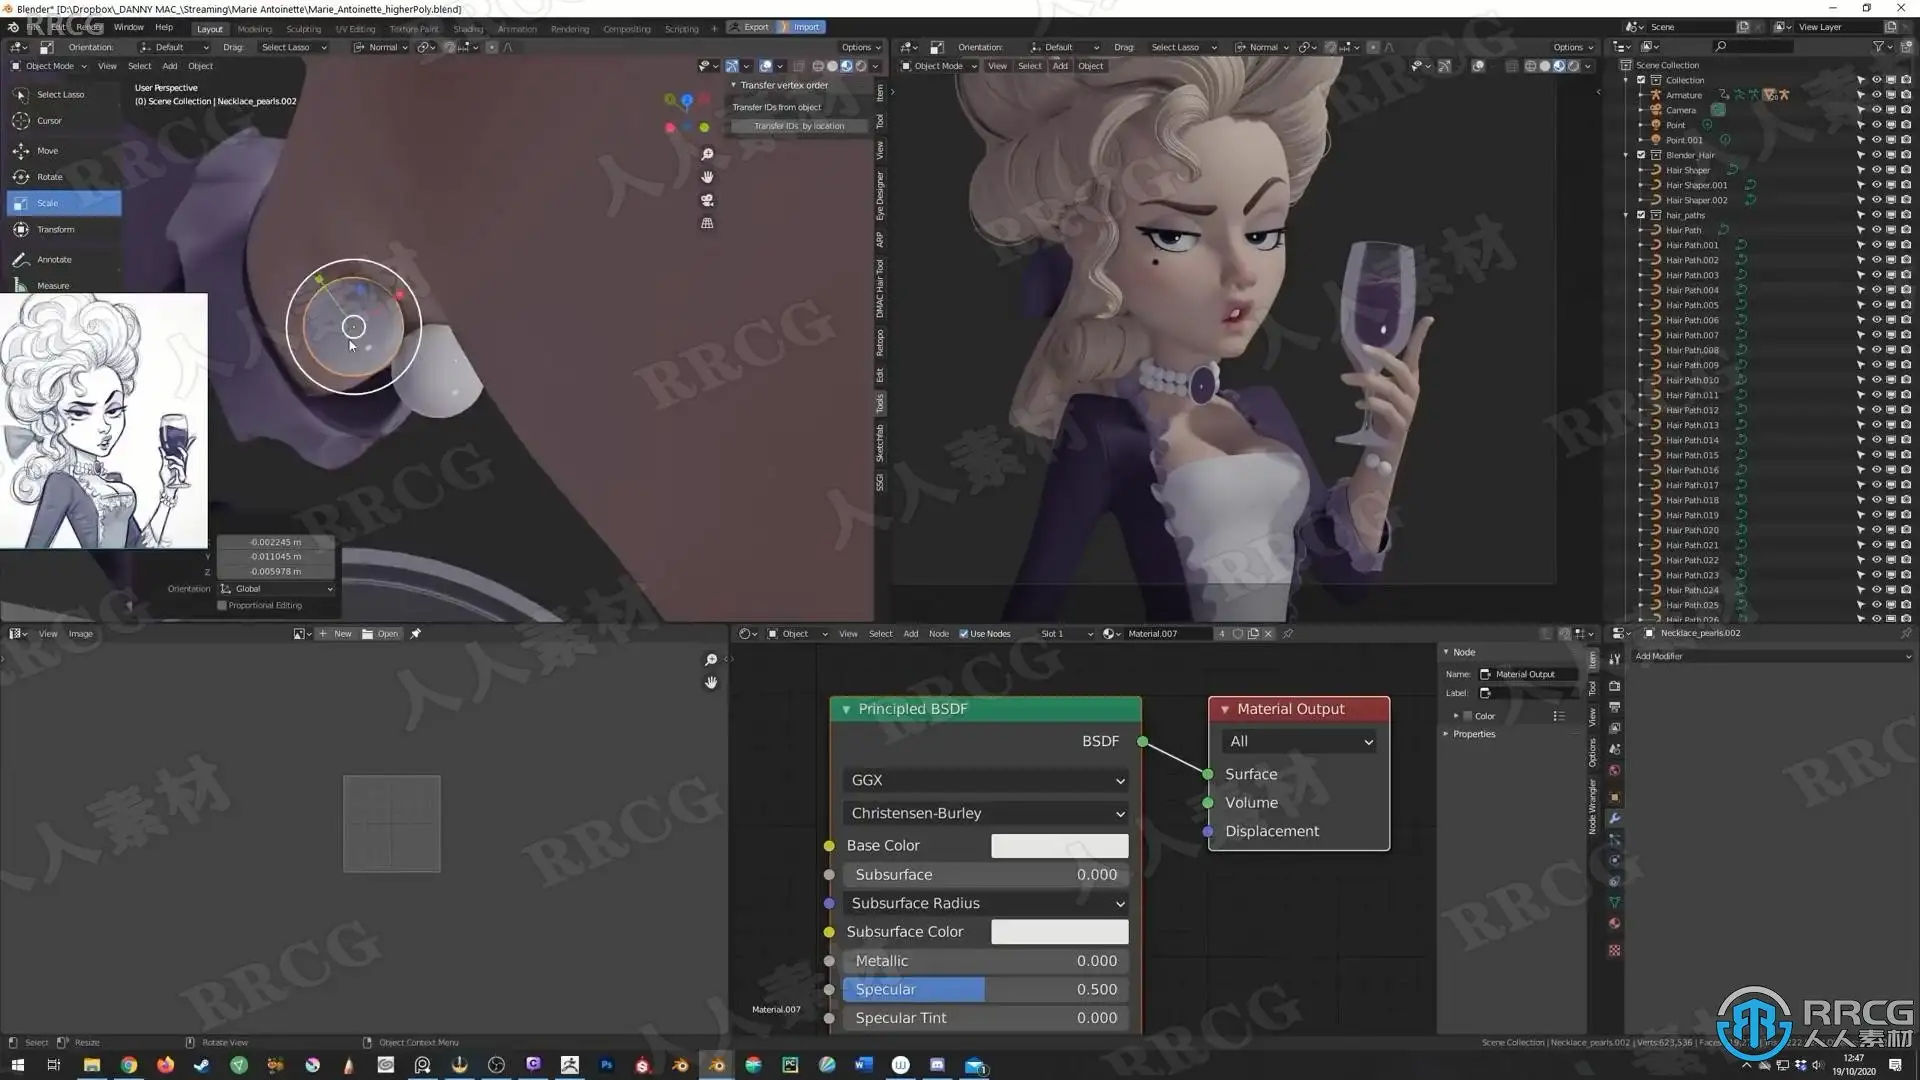Click the image editor pan hand icon

711,683
